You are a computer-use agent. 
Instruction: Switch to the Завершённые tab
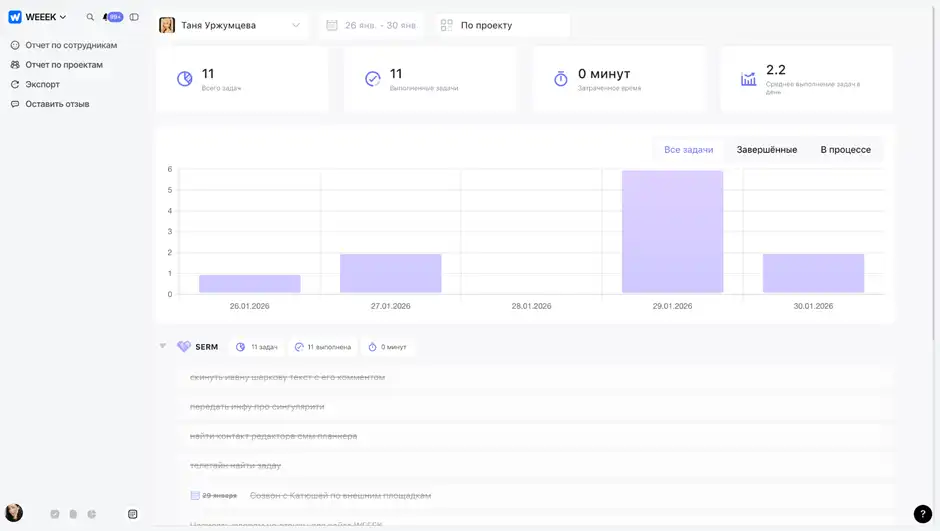(x=767, y=150)
